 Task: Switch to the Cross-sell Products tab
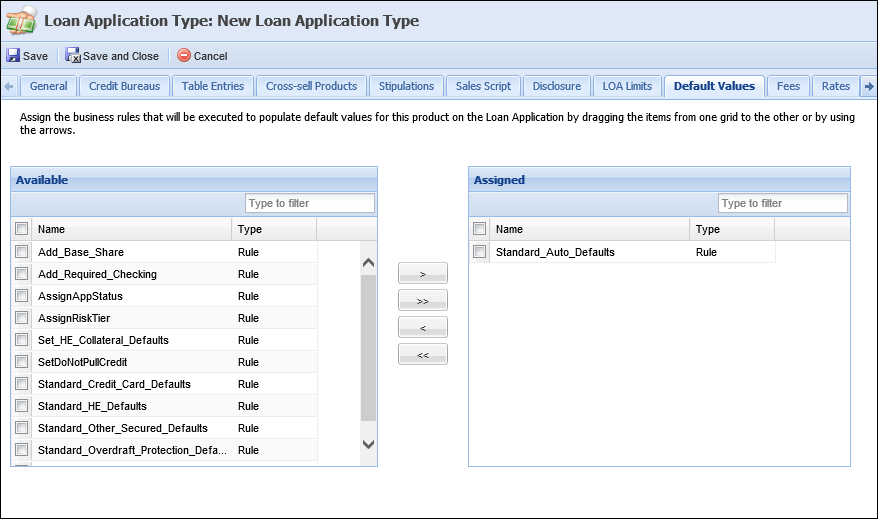pyautogui.click(x=311, y=86)
